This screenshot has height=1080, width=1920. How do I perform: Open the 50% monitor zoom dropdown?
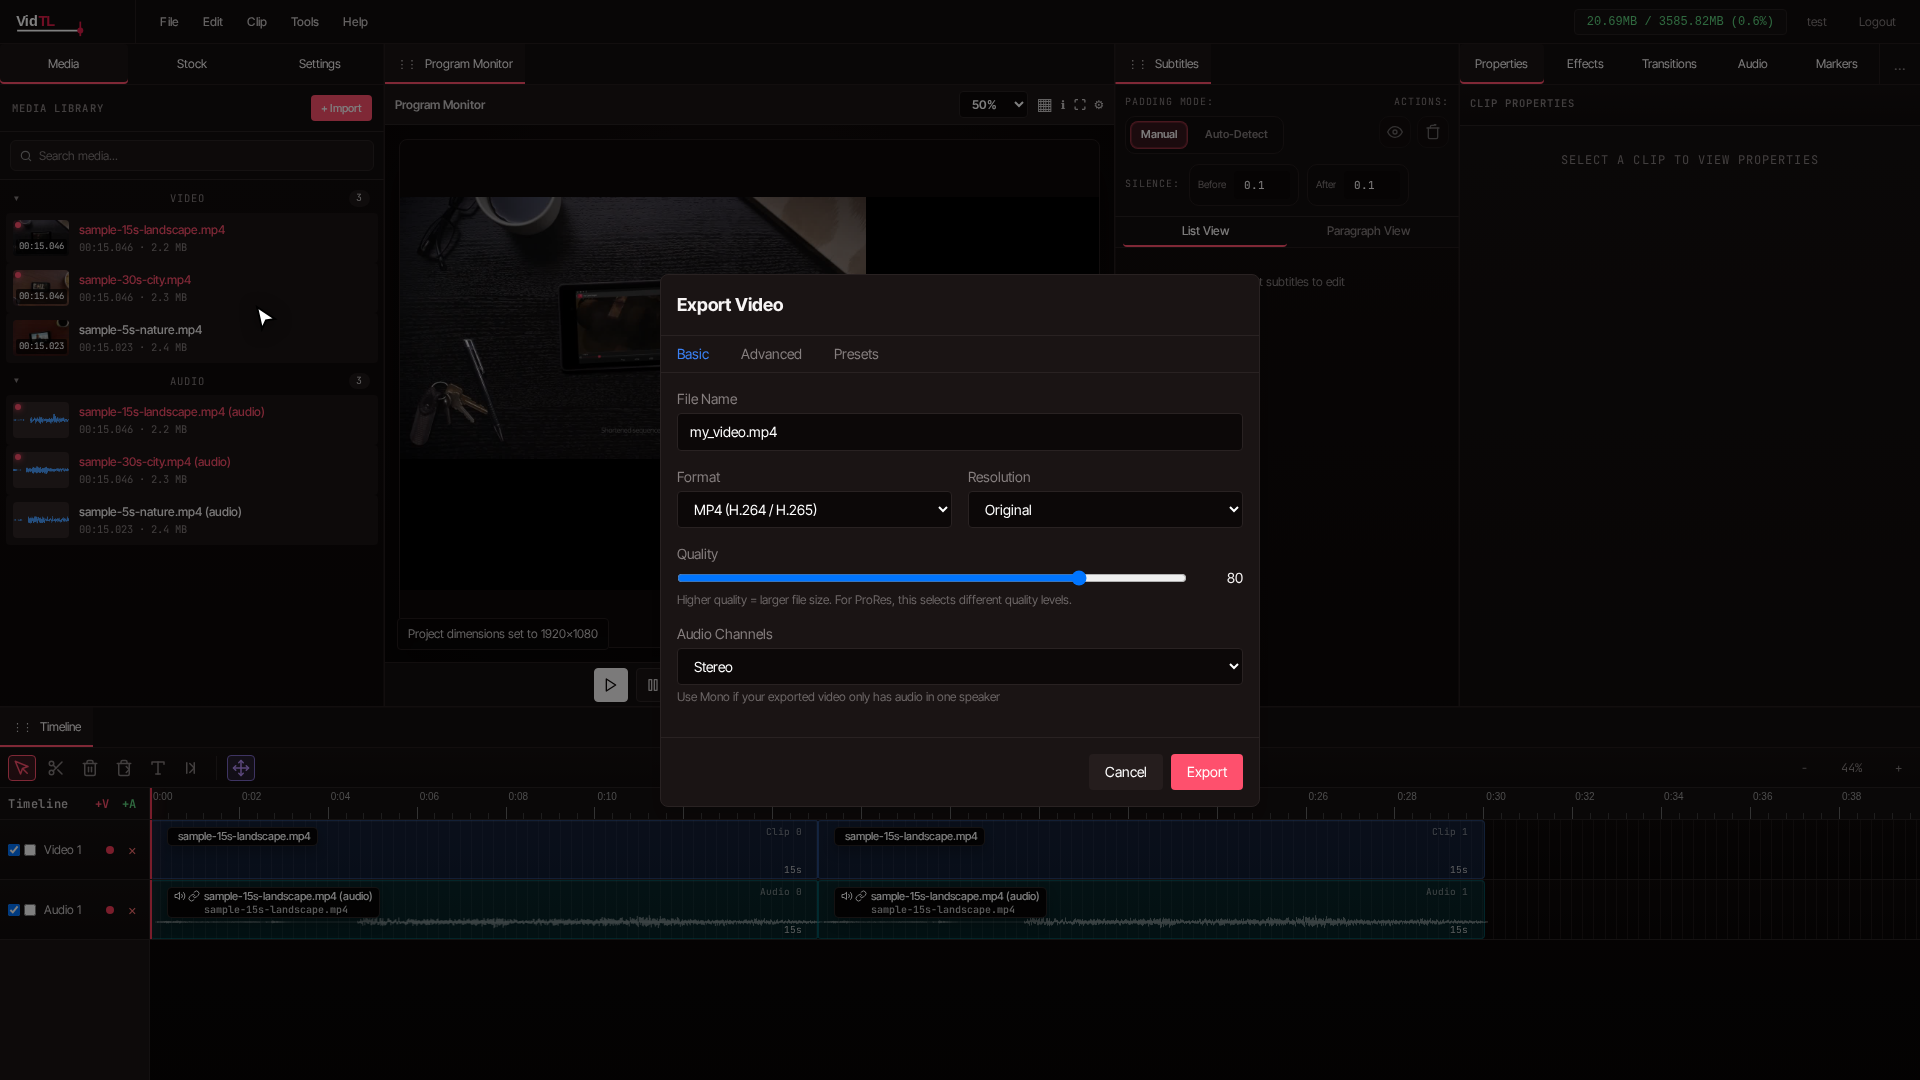click(x=993, y=105)
